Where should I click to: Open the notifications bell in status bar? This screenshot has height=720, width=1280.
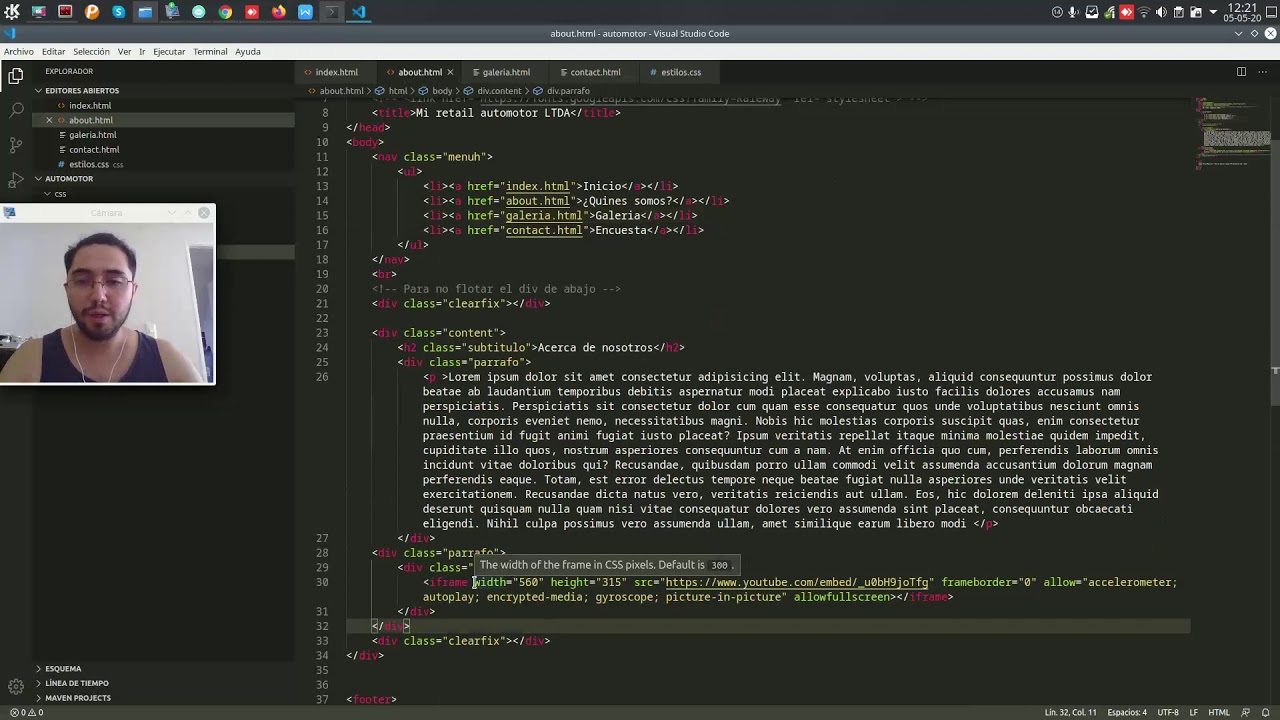[x=1268, y=712]
